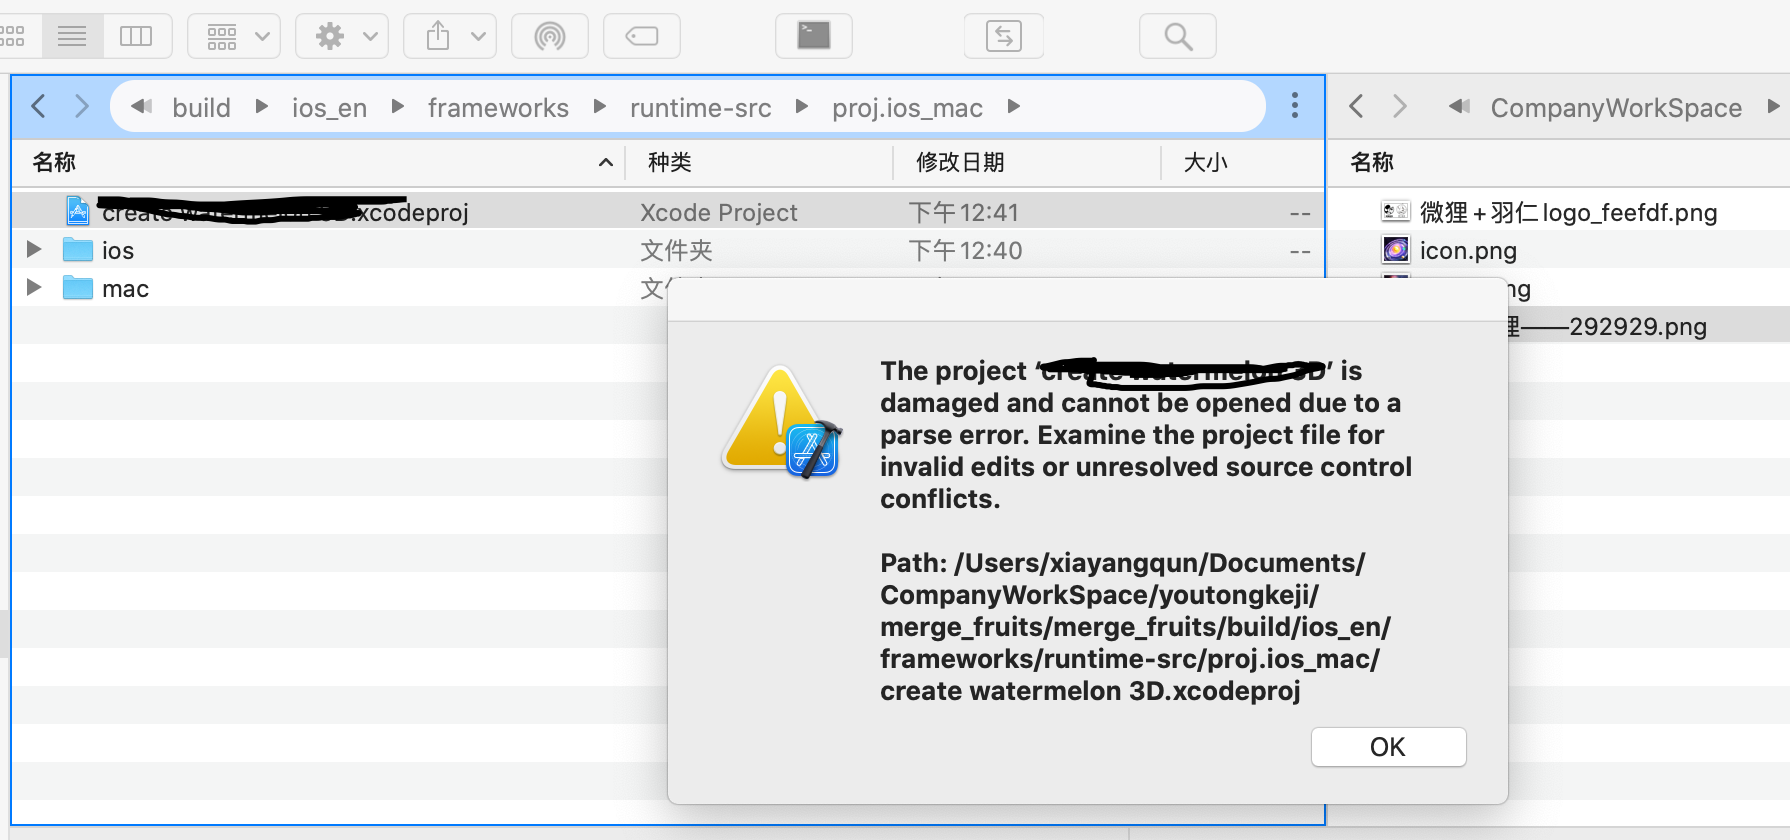This screenshot has width=1790, height=840.
Task: Click the frameworks breadcrumb
Action: [x=498, y=107]
